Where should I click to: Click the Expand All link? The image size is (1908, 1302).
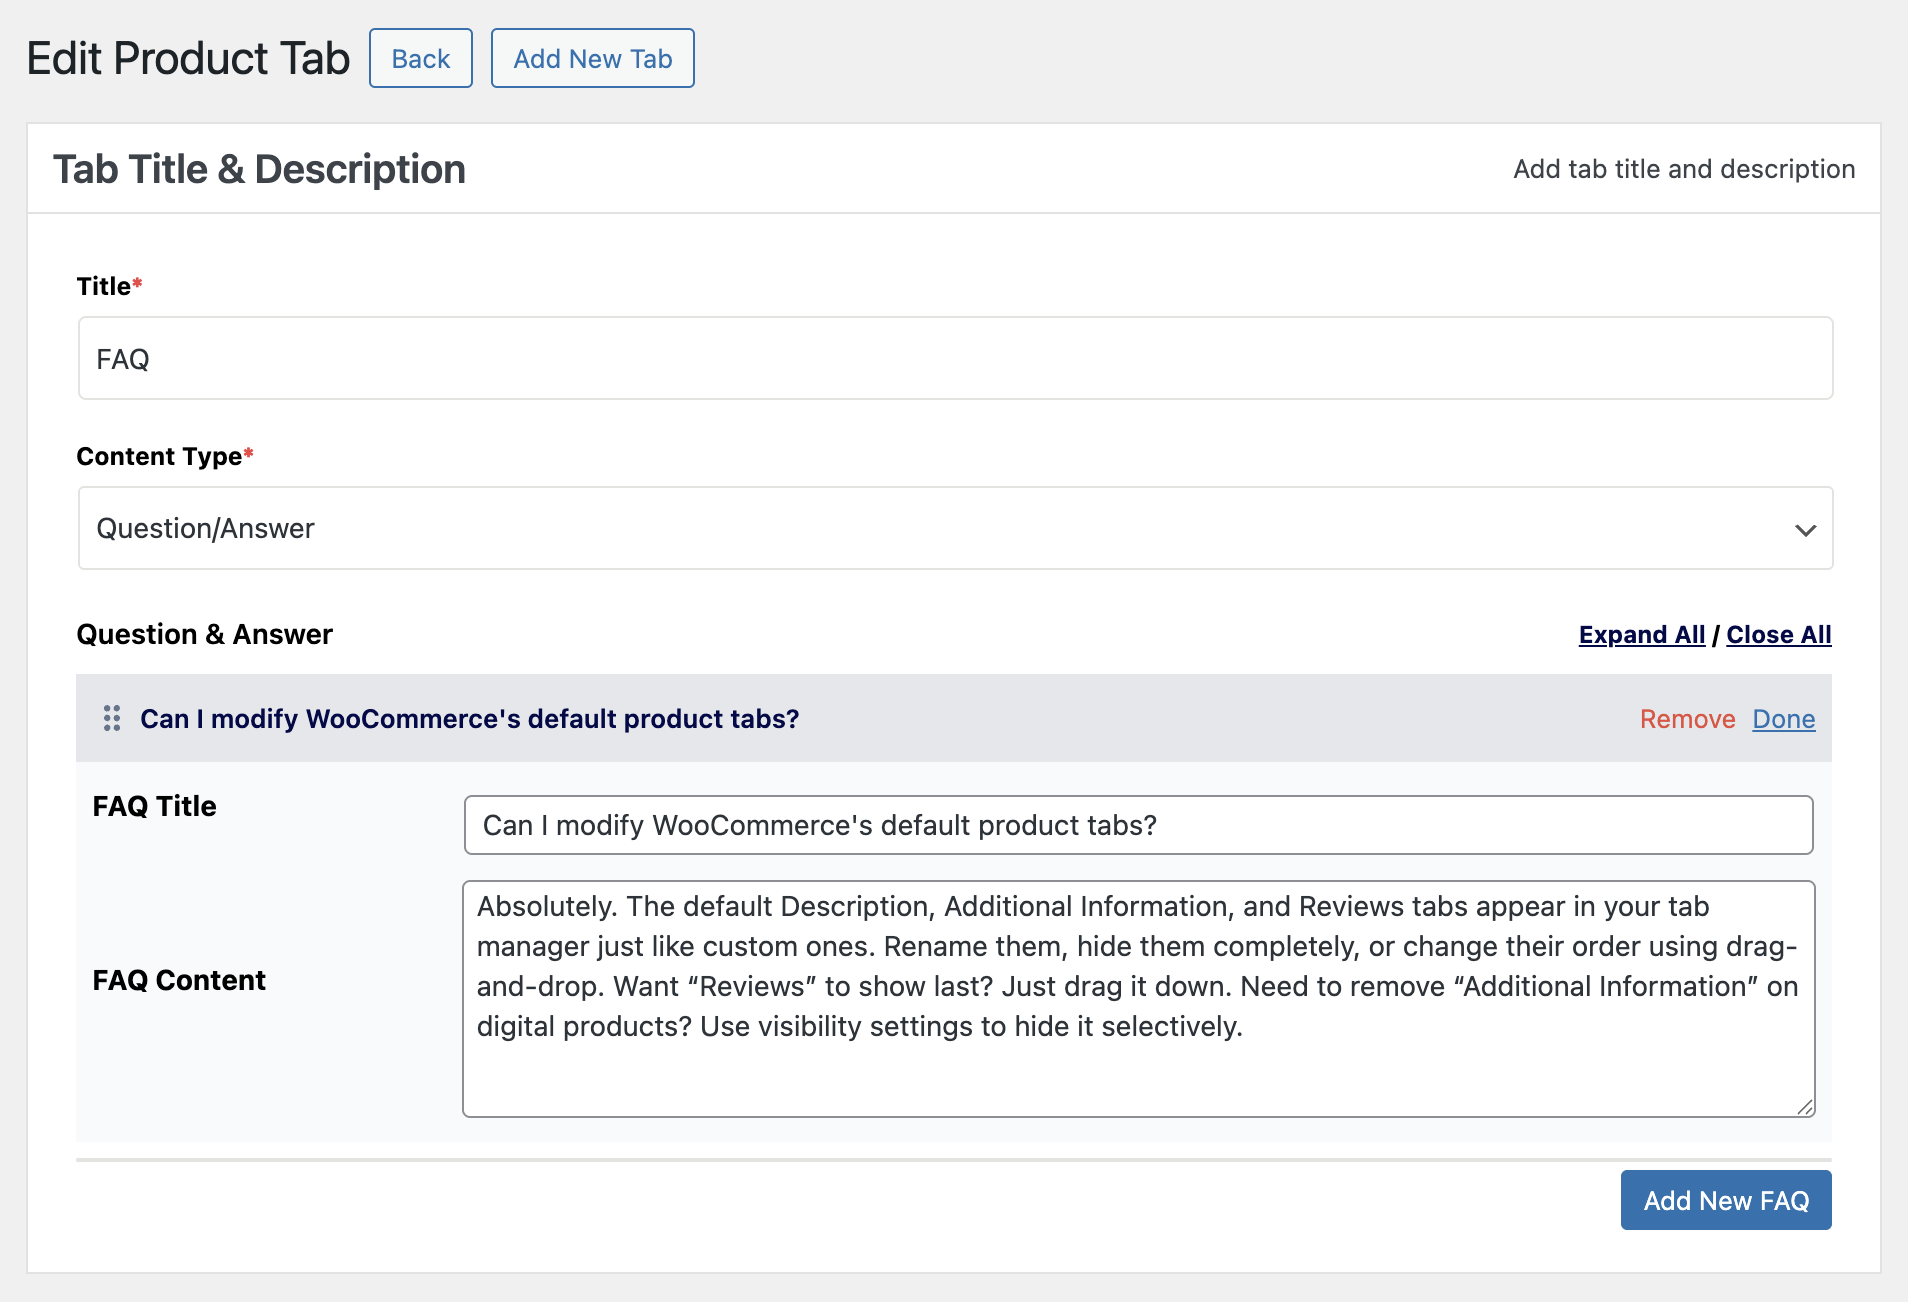coord(1641,635)
